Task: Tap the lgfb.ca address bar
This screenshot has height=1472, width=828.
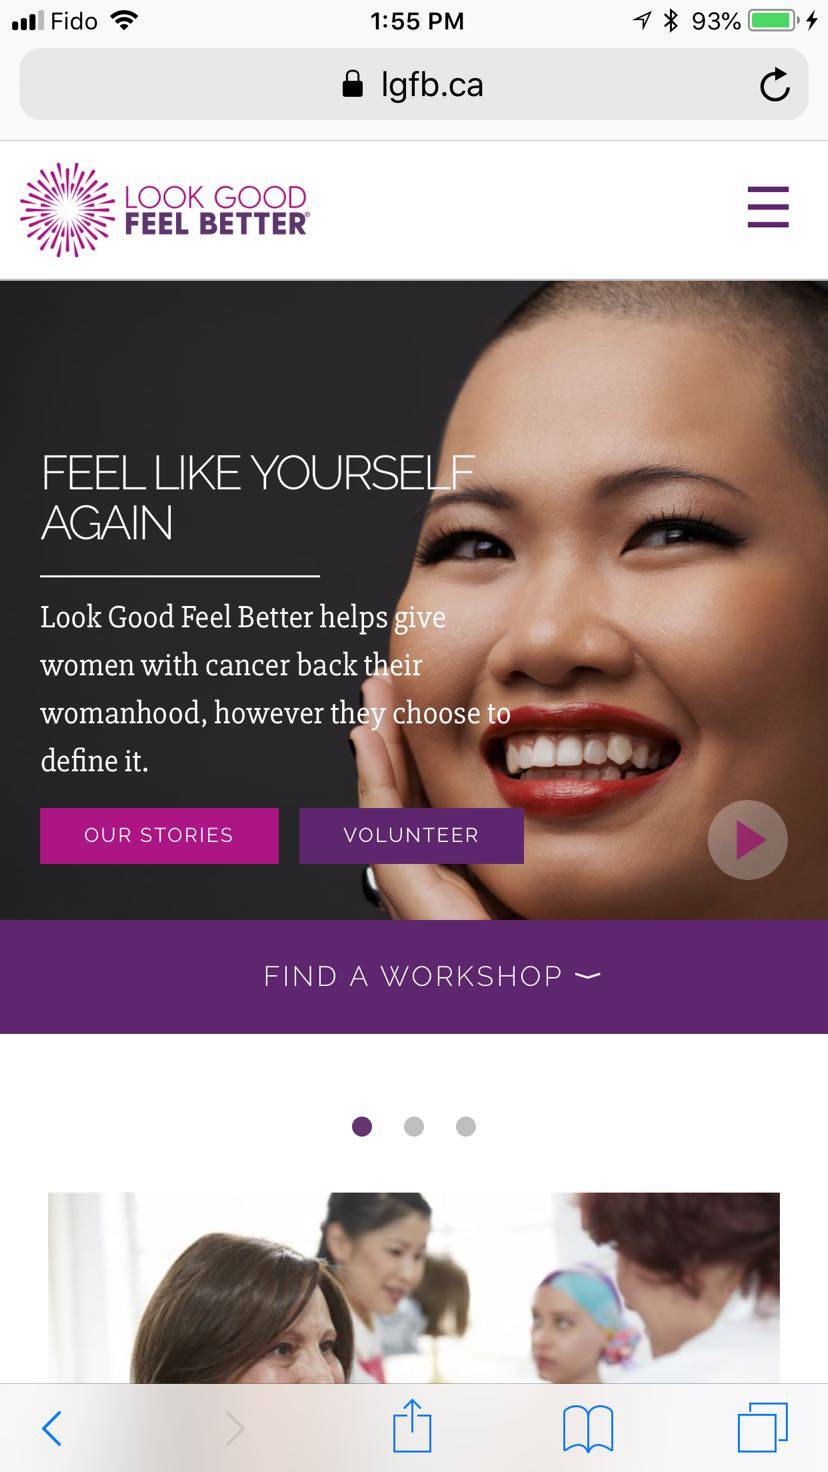Action: pyautogui.click(x=414, y=85)
